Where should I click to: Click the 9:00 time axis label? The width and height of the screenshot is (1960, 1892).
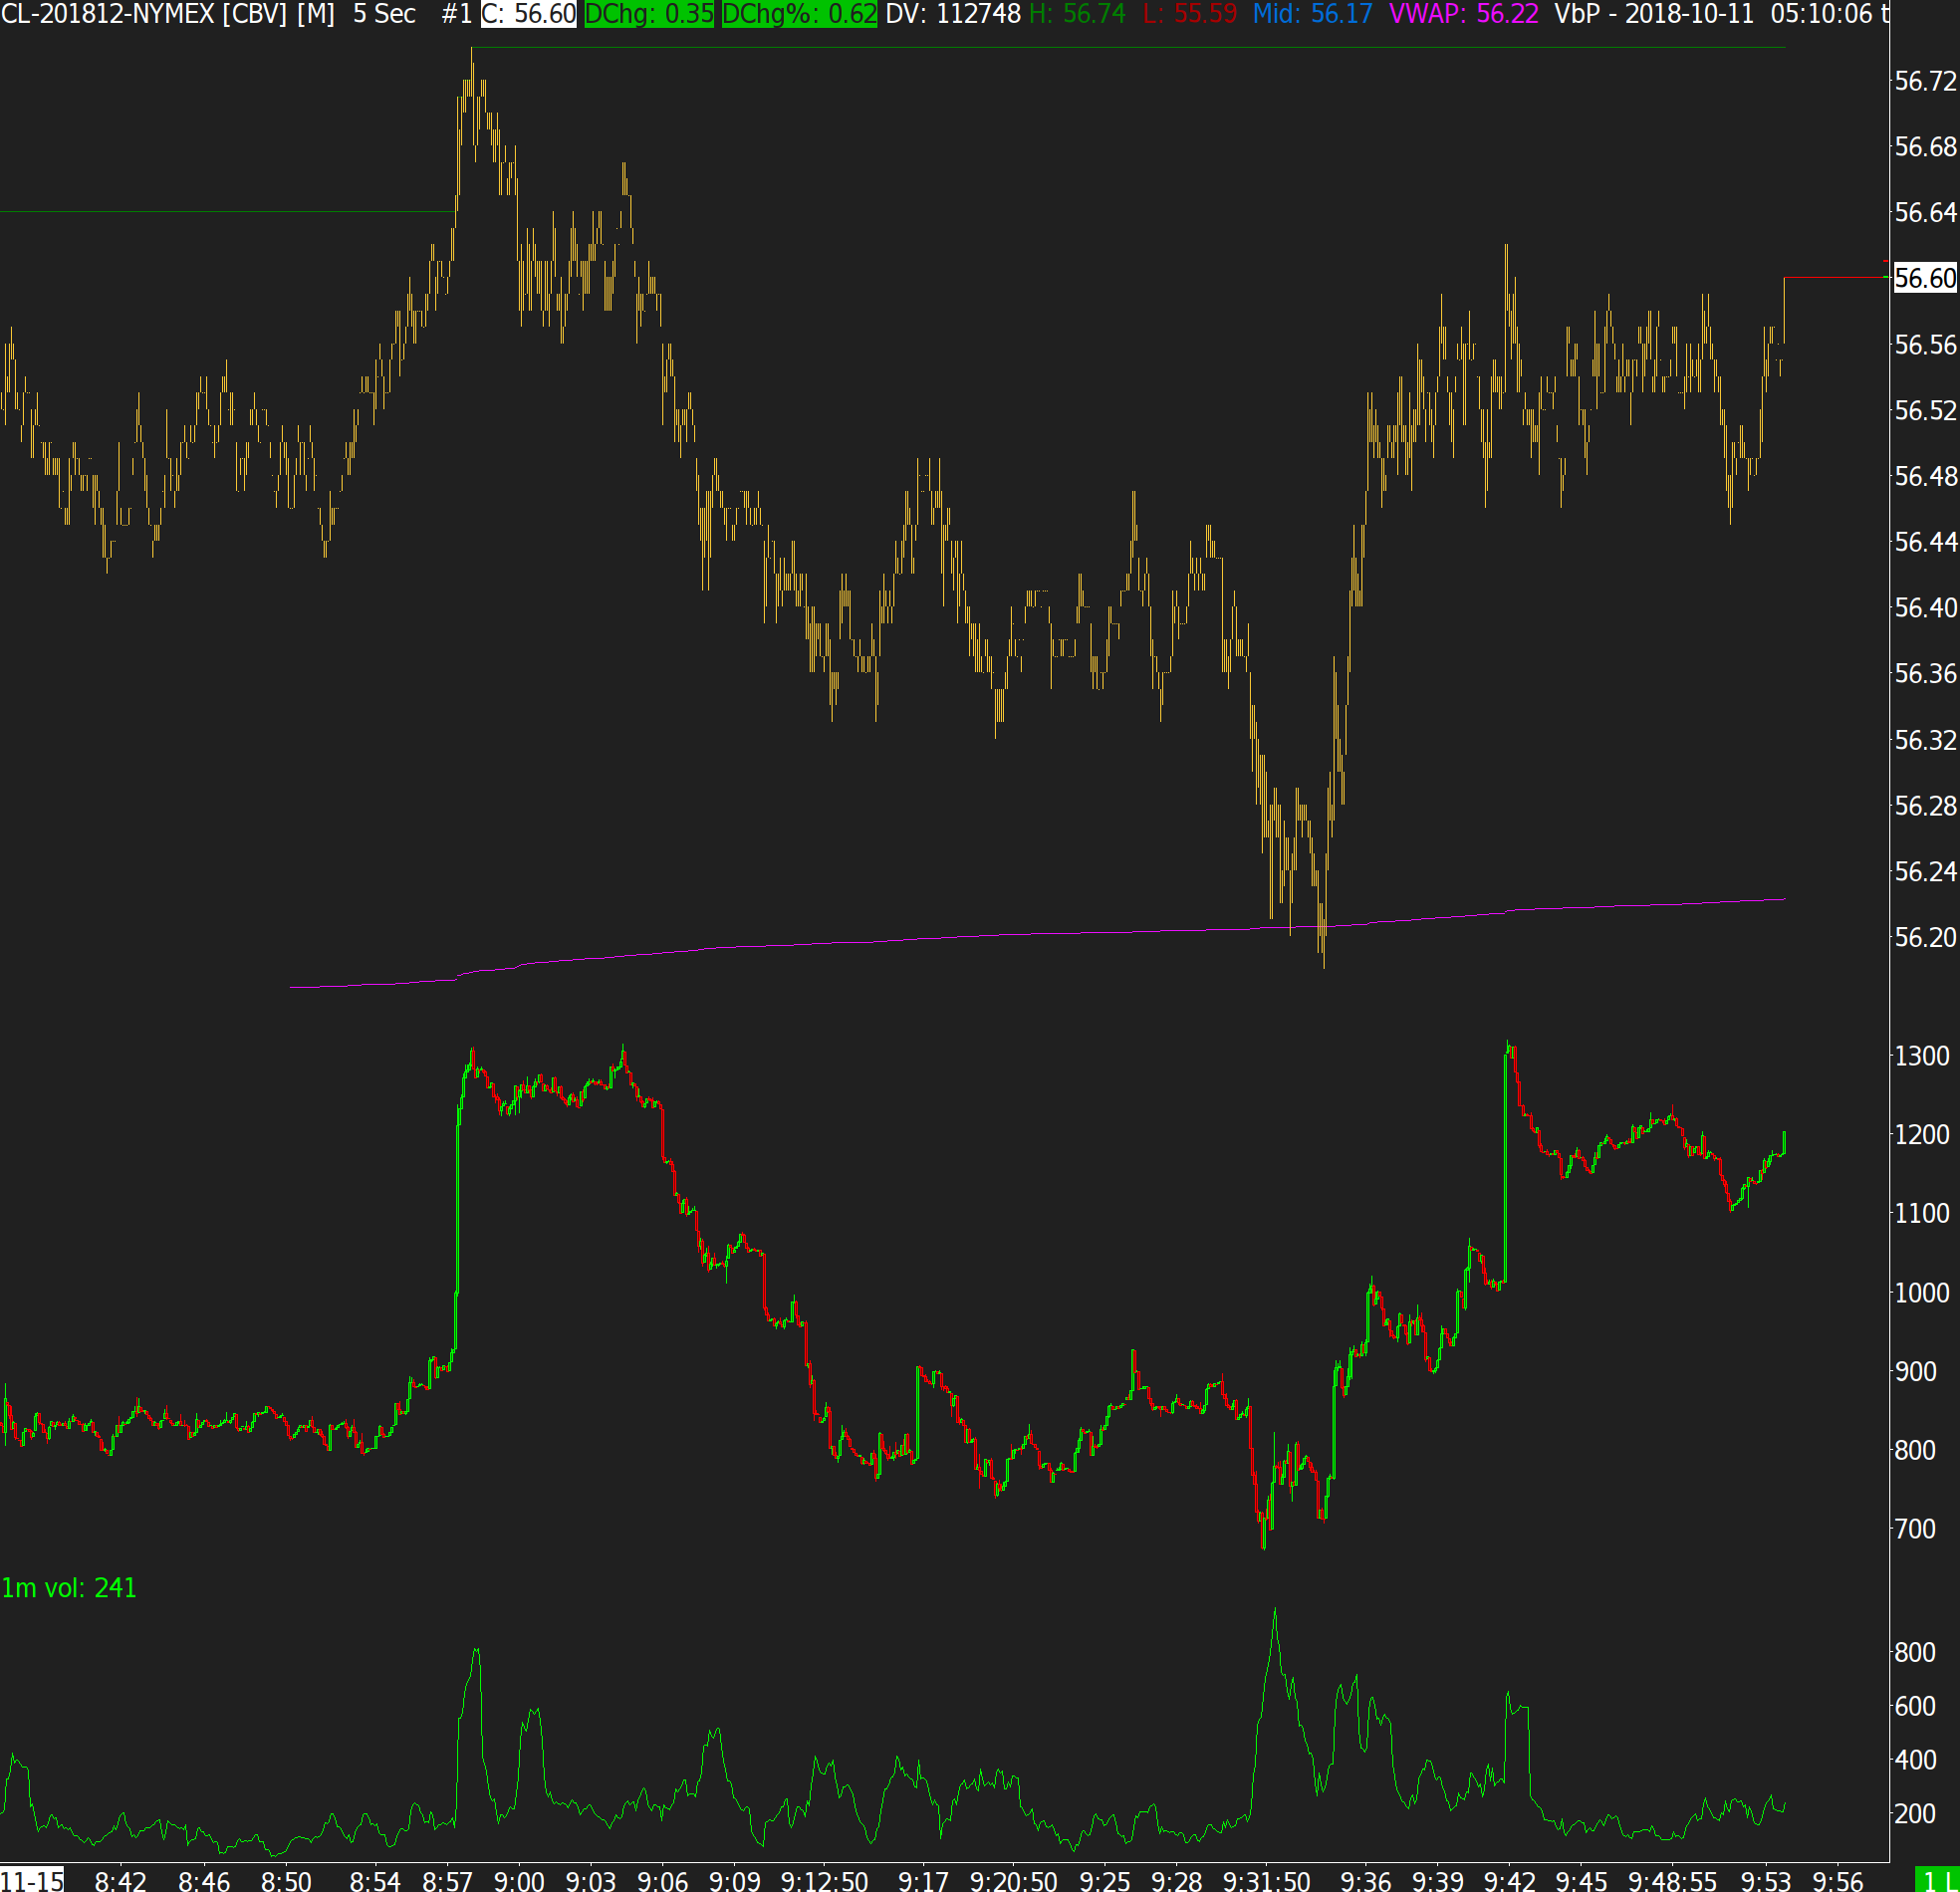pyautogui.click(x=519, y=1880)
